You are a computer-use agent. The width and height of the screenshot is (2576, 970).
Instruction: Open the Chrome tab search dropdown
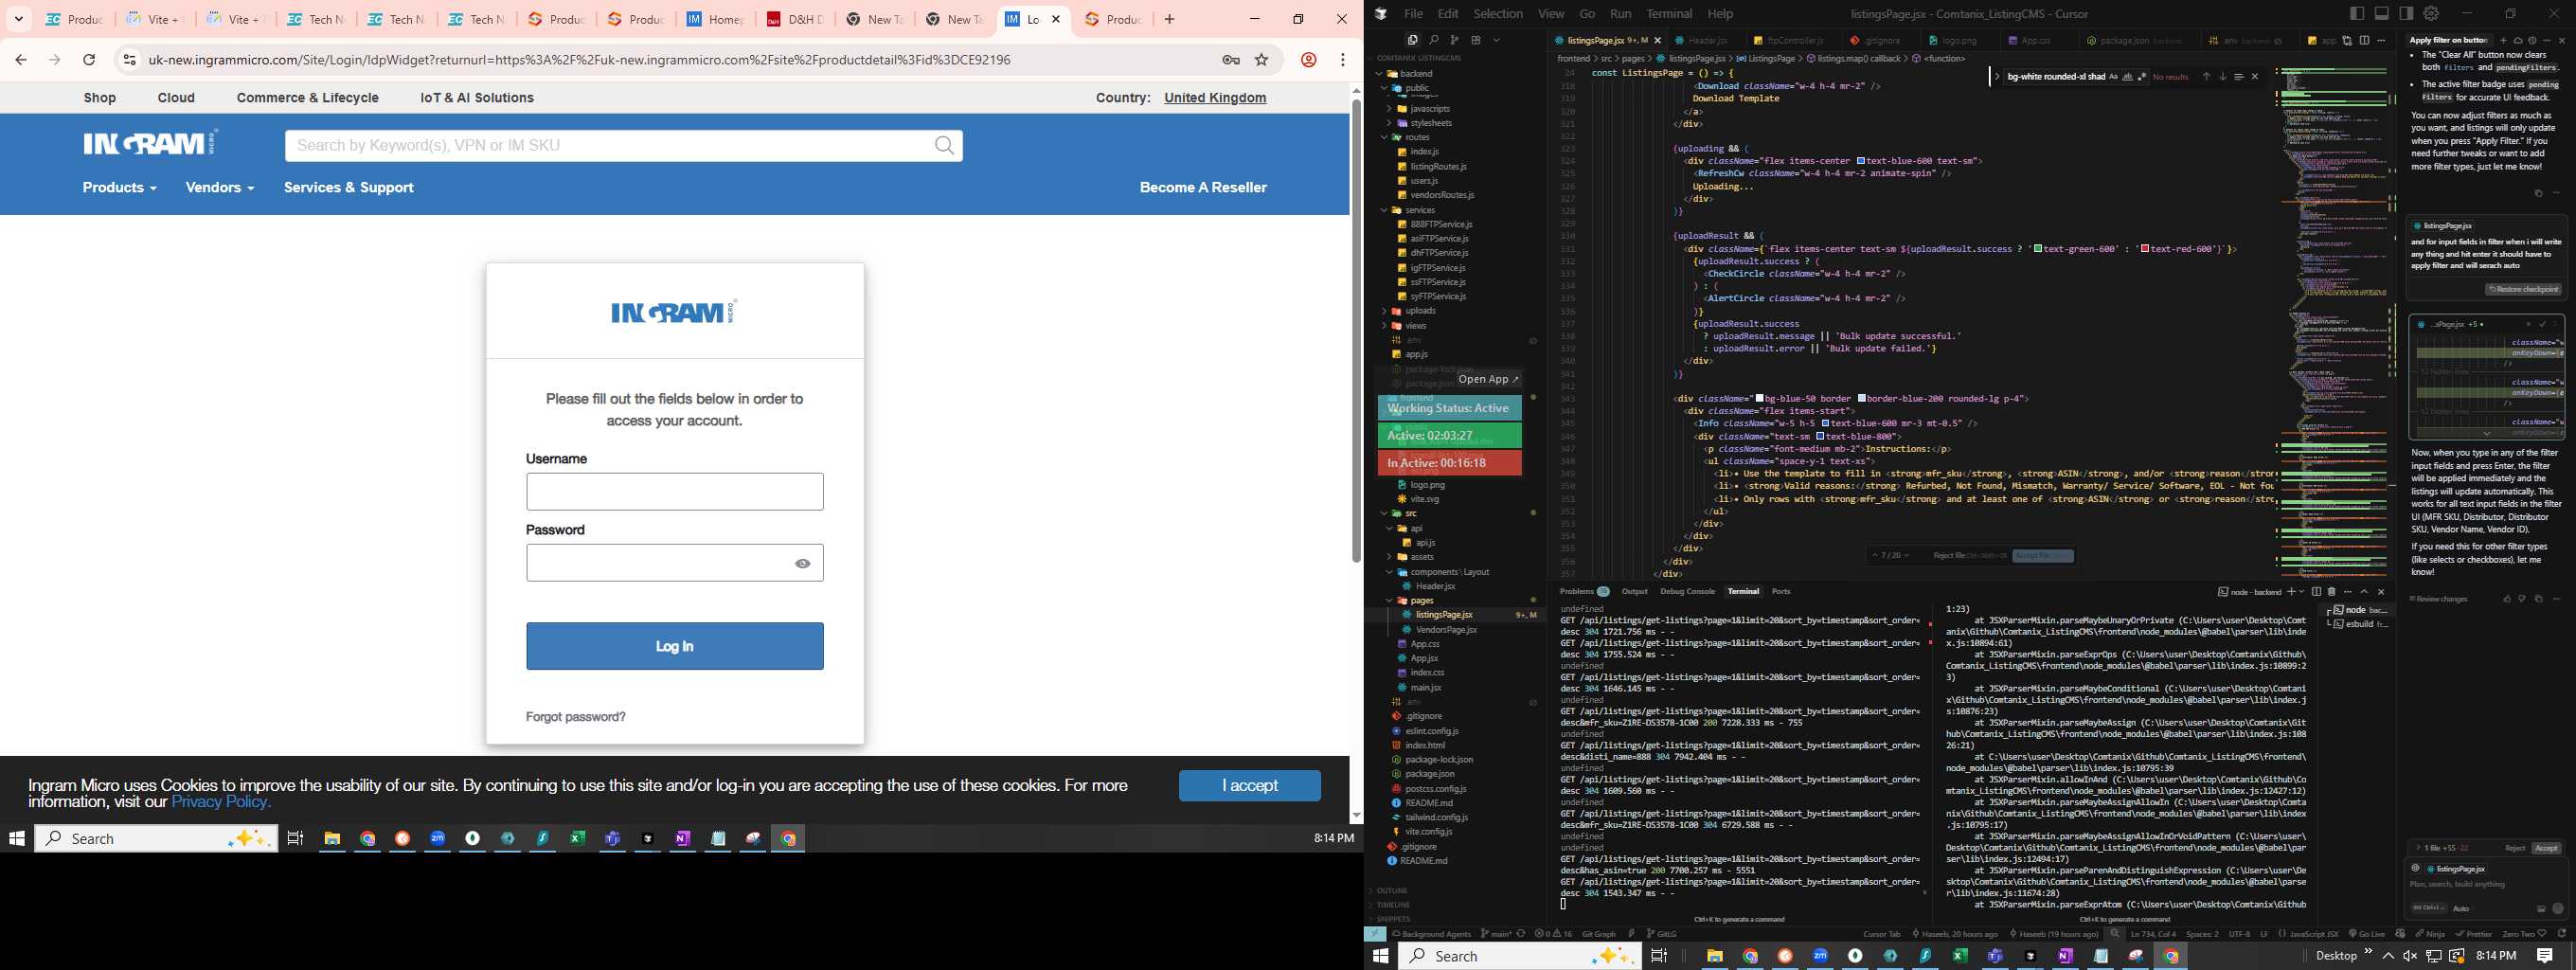coord(19,19)
